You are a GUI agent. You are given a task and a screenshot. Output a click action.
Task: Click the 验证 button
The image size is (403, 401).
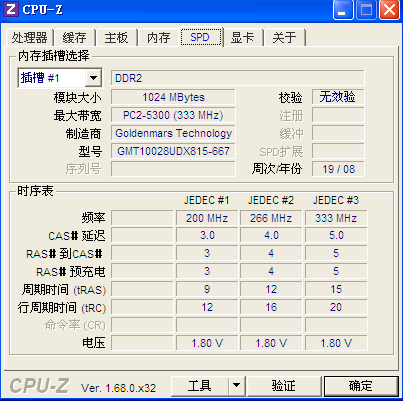(284, 386)
